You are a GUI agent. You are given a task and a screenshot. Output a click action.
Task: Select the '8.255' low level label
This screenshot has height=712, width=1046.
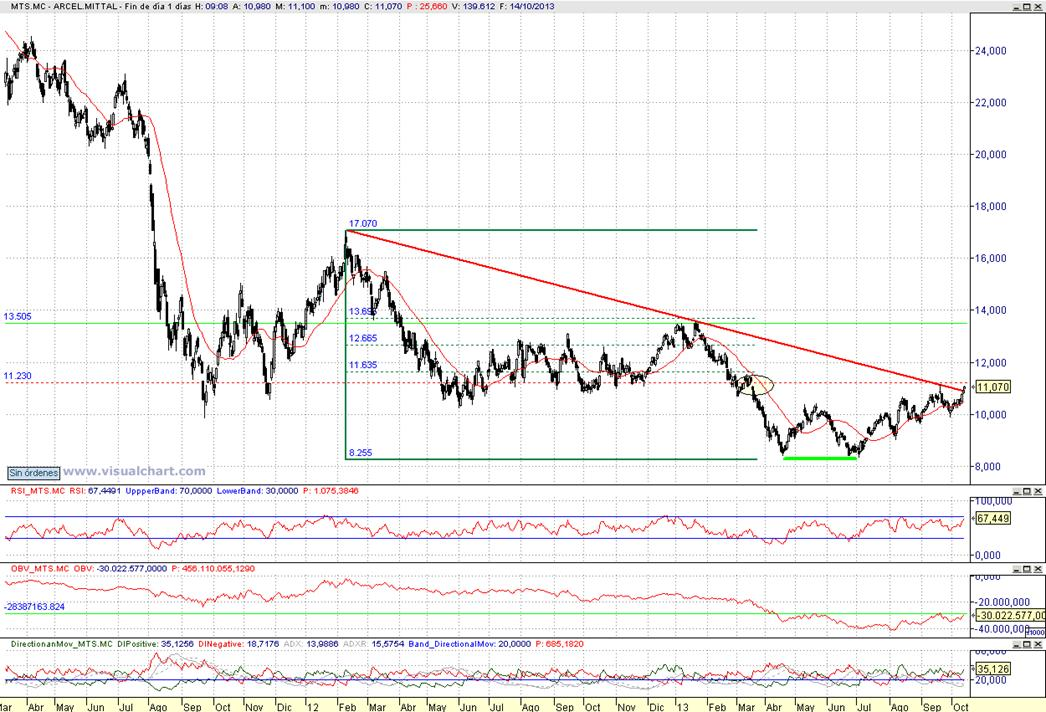[x=361, y=452]
